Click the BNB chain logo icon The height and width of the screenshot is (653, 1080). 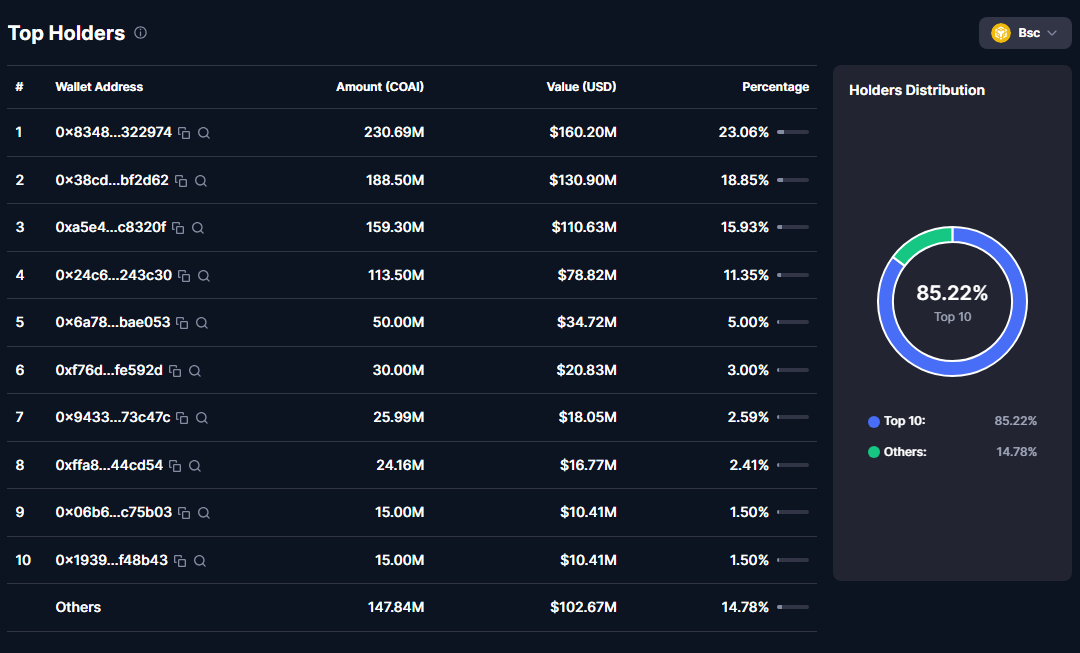1000,33
